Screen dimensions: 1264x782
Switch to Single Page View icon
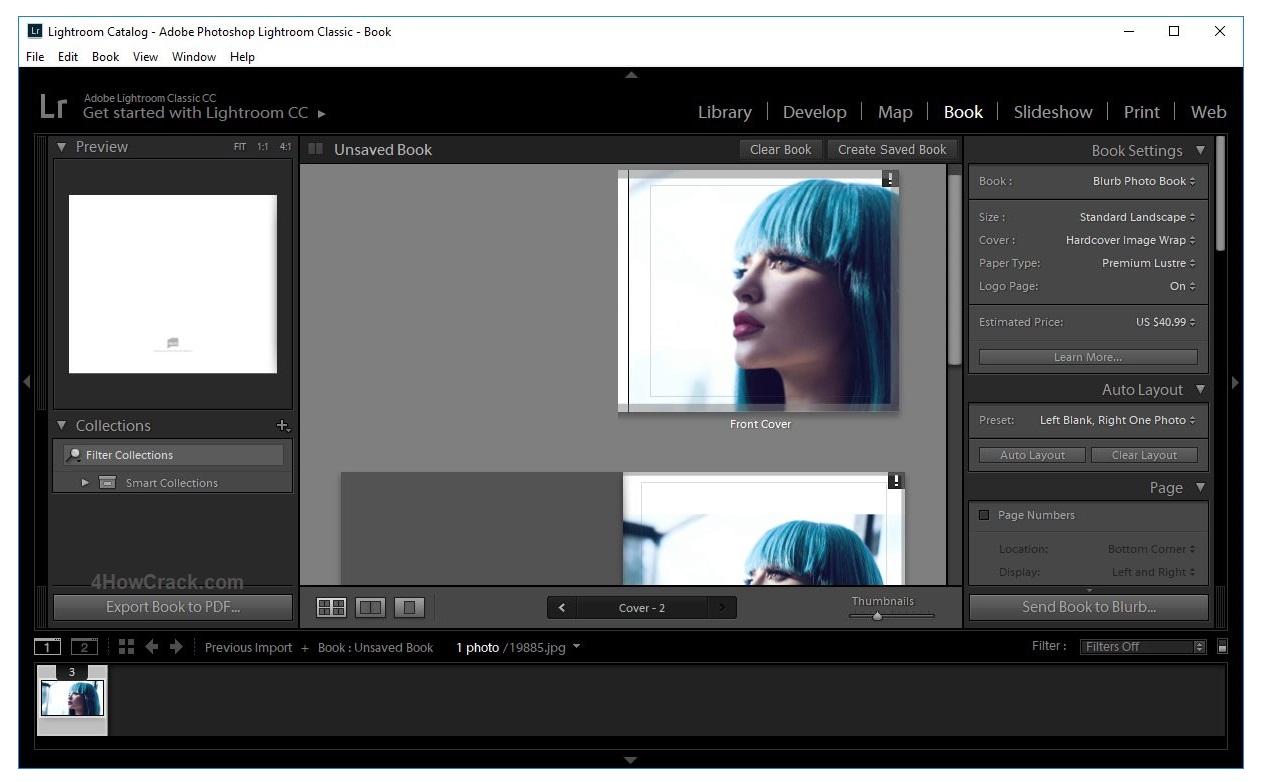coord(409,607)
